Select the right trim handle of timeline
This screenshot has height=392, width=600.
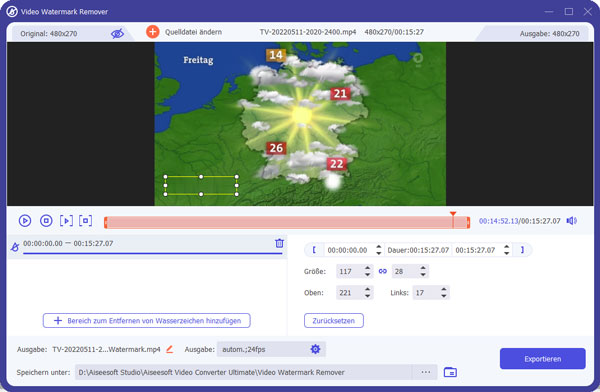[468, 222]
